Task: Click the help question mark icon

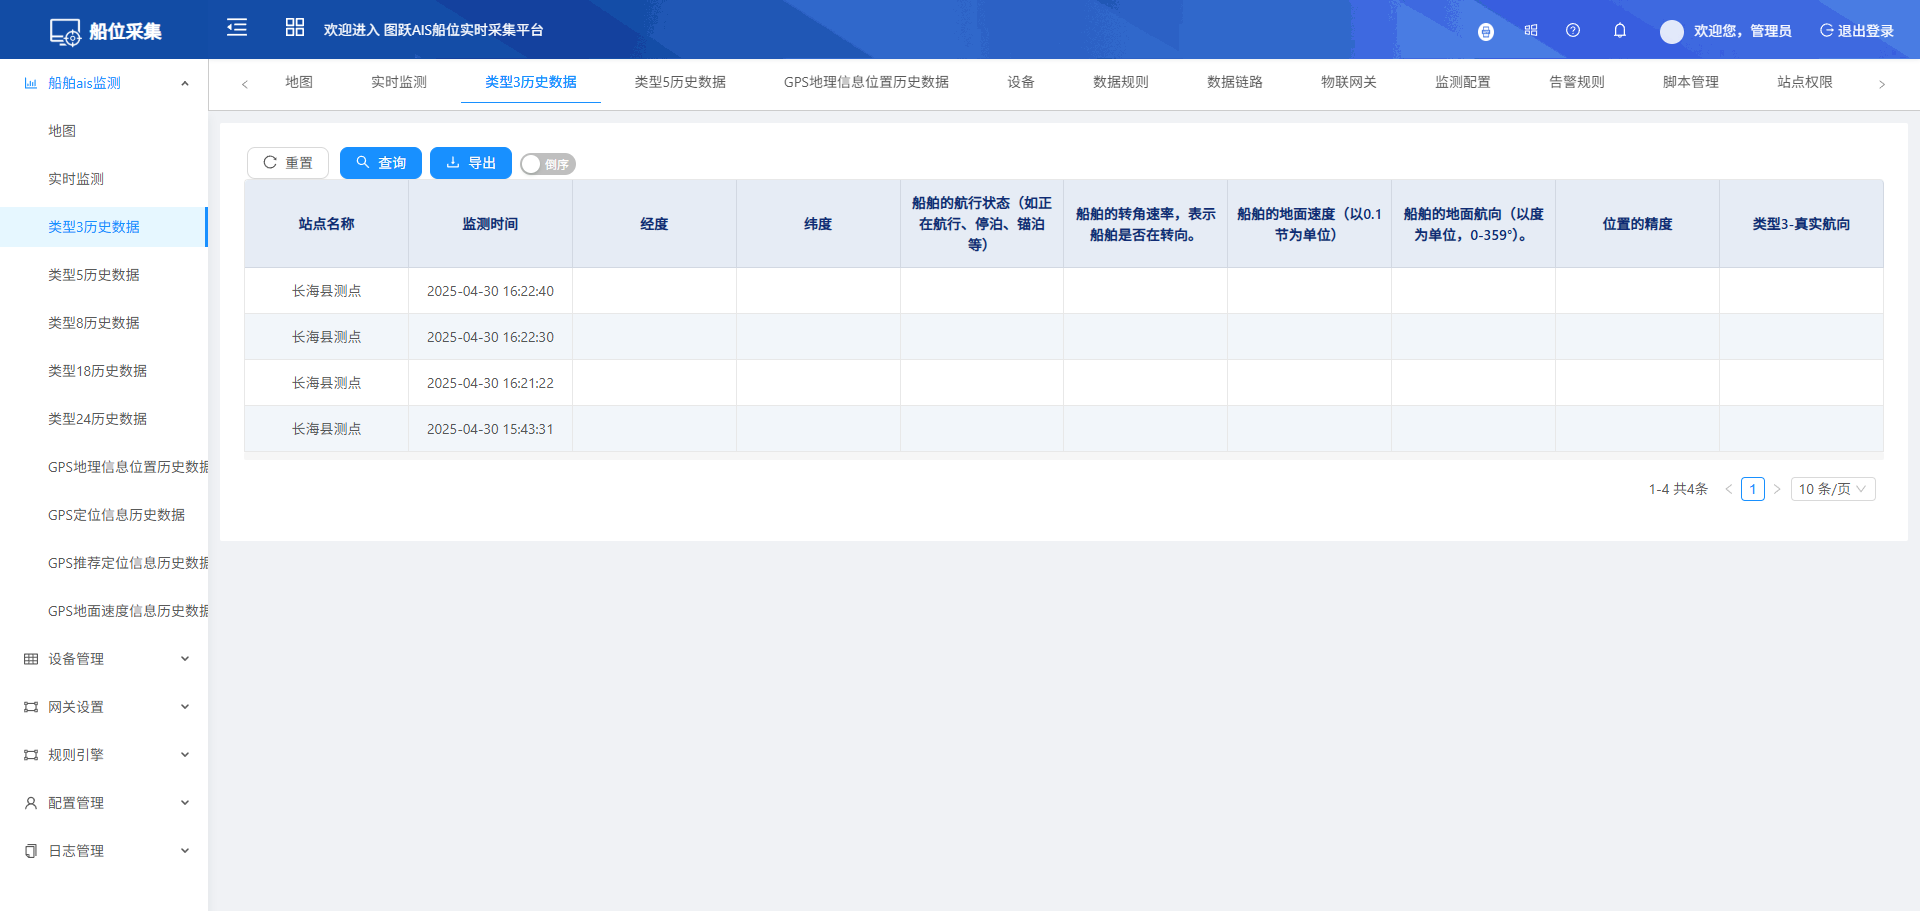Action: [1573, 31]
